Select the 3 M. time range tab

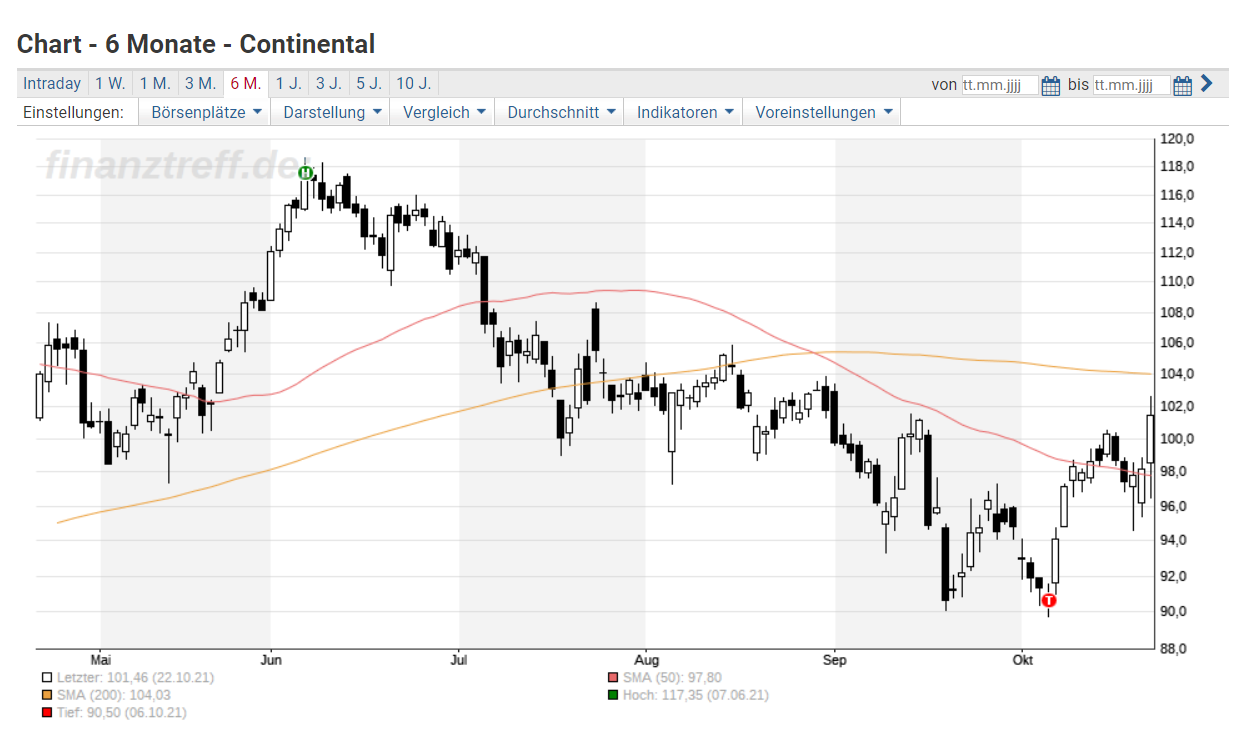coord(200,83)
